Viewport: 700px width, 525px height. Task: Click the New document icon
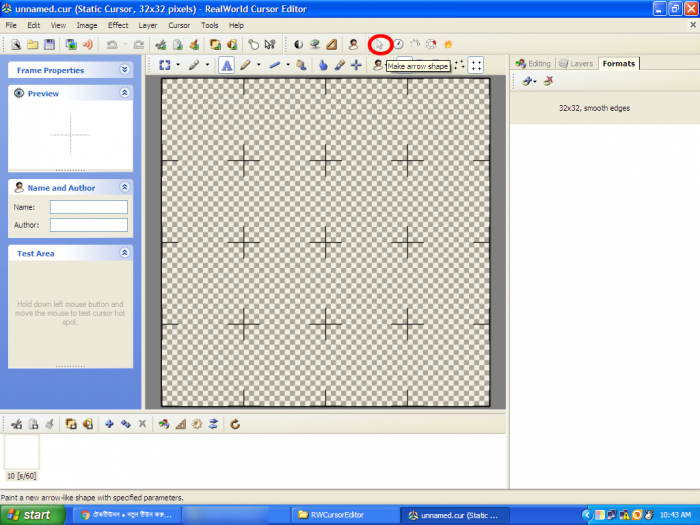(16, 45)
